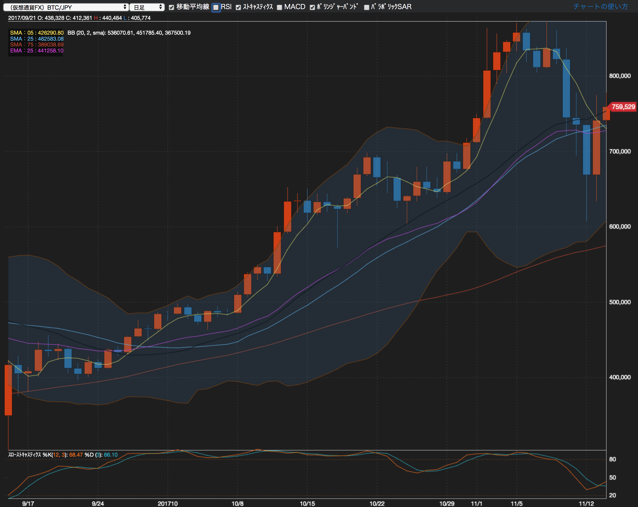Toggle the ストキャスティクス stochastics checkbox
This screenshot has width=638, height=507.
[x=238, y=7]
